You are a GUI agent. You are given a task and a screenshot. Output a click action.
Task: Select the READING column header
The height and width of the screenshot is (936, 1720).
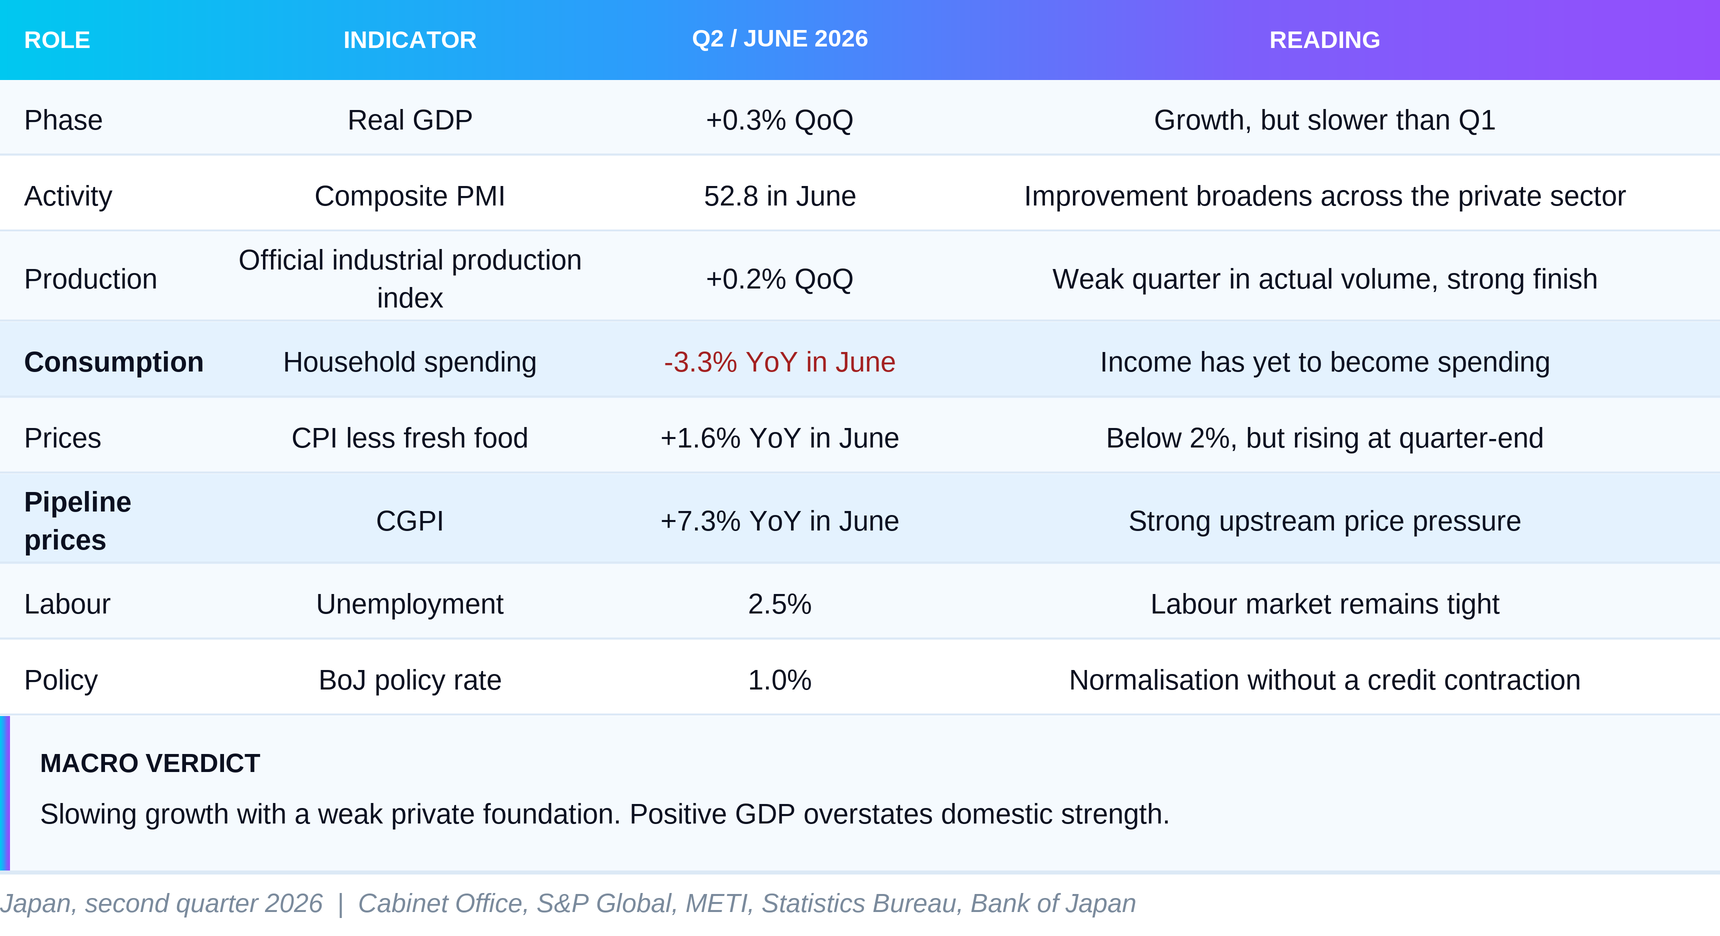tap(1324, 40)
